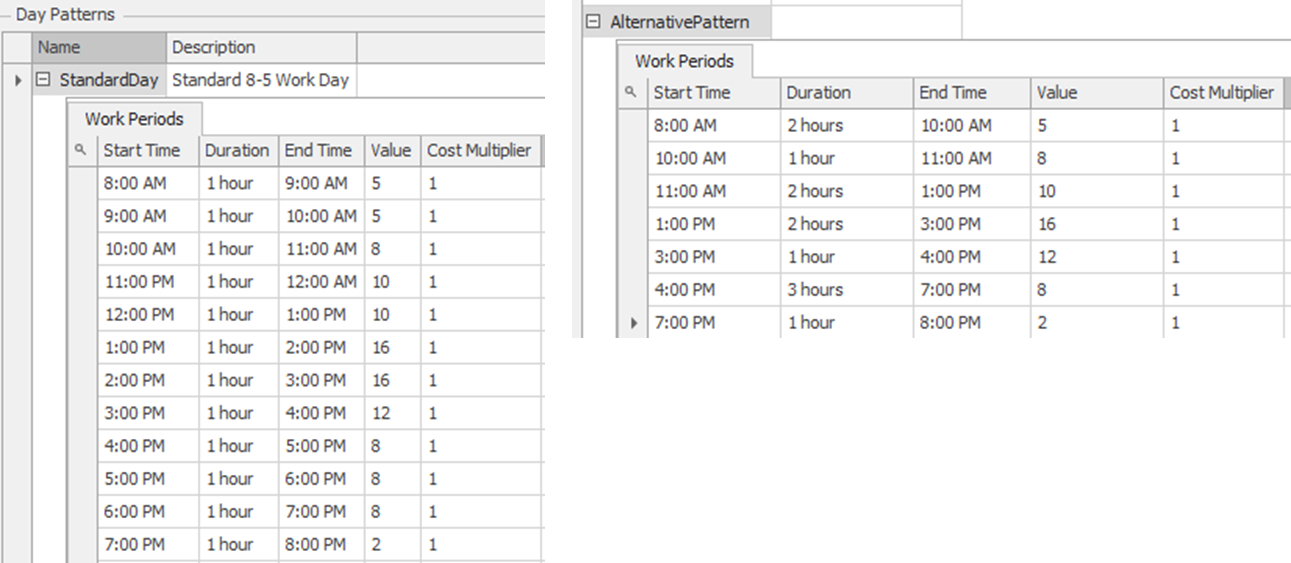Select the AlternativePattern name cell

pyautogui.click(x=678, y=21)
